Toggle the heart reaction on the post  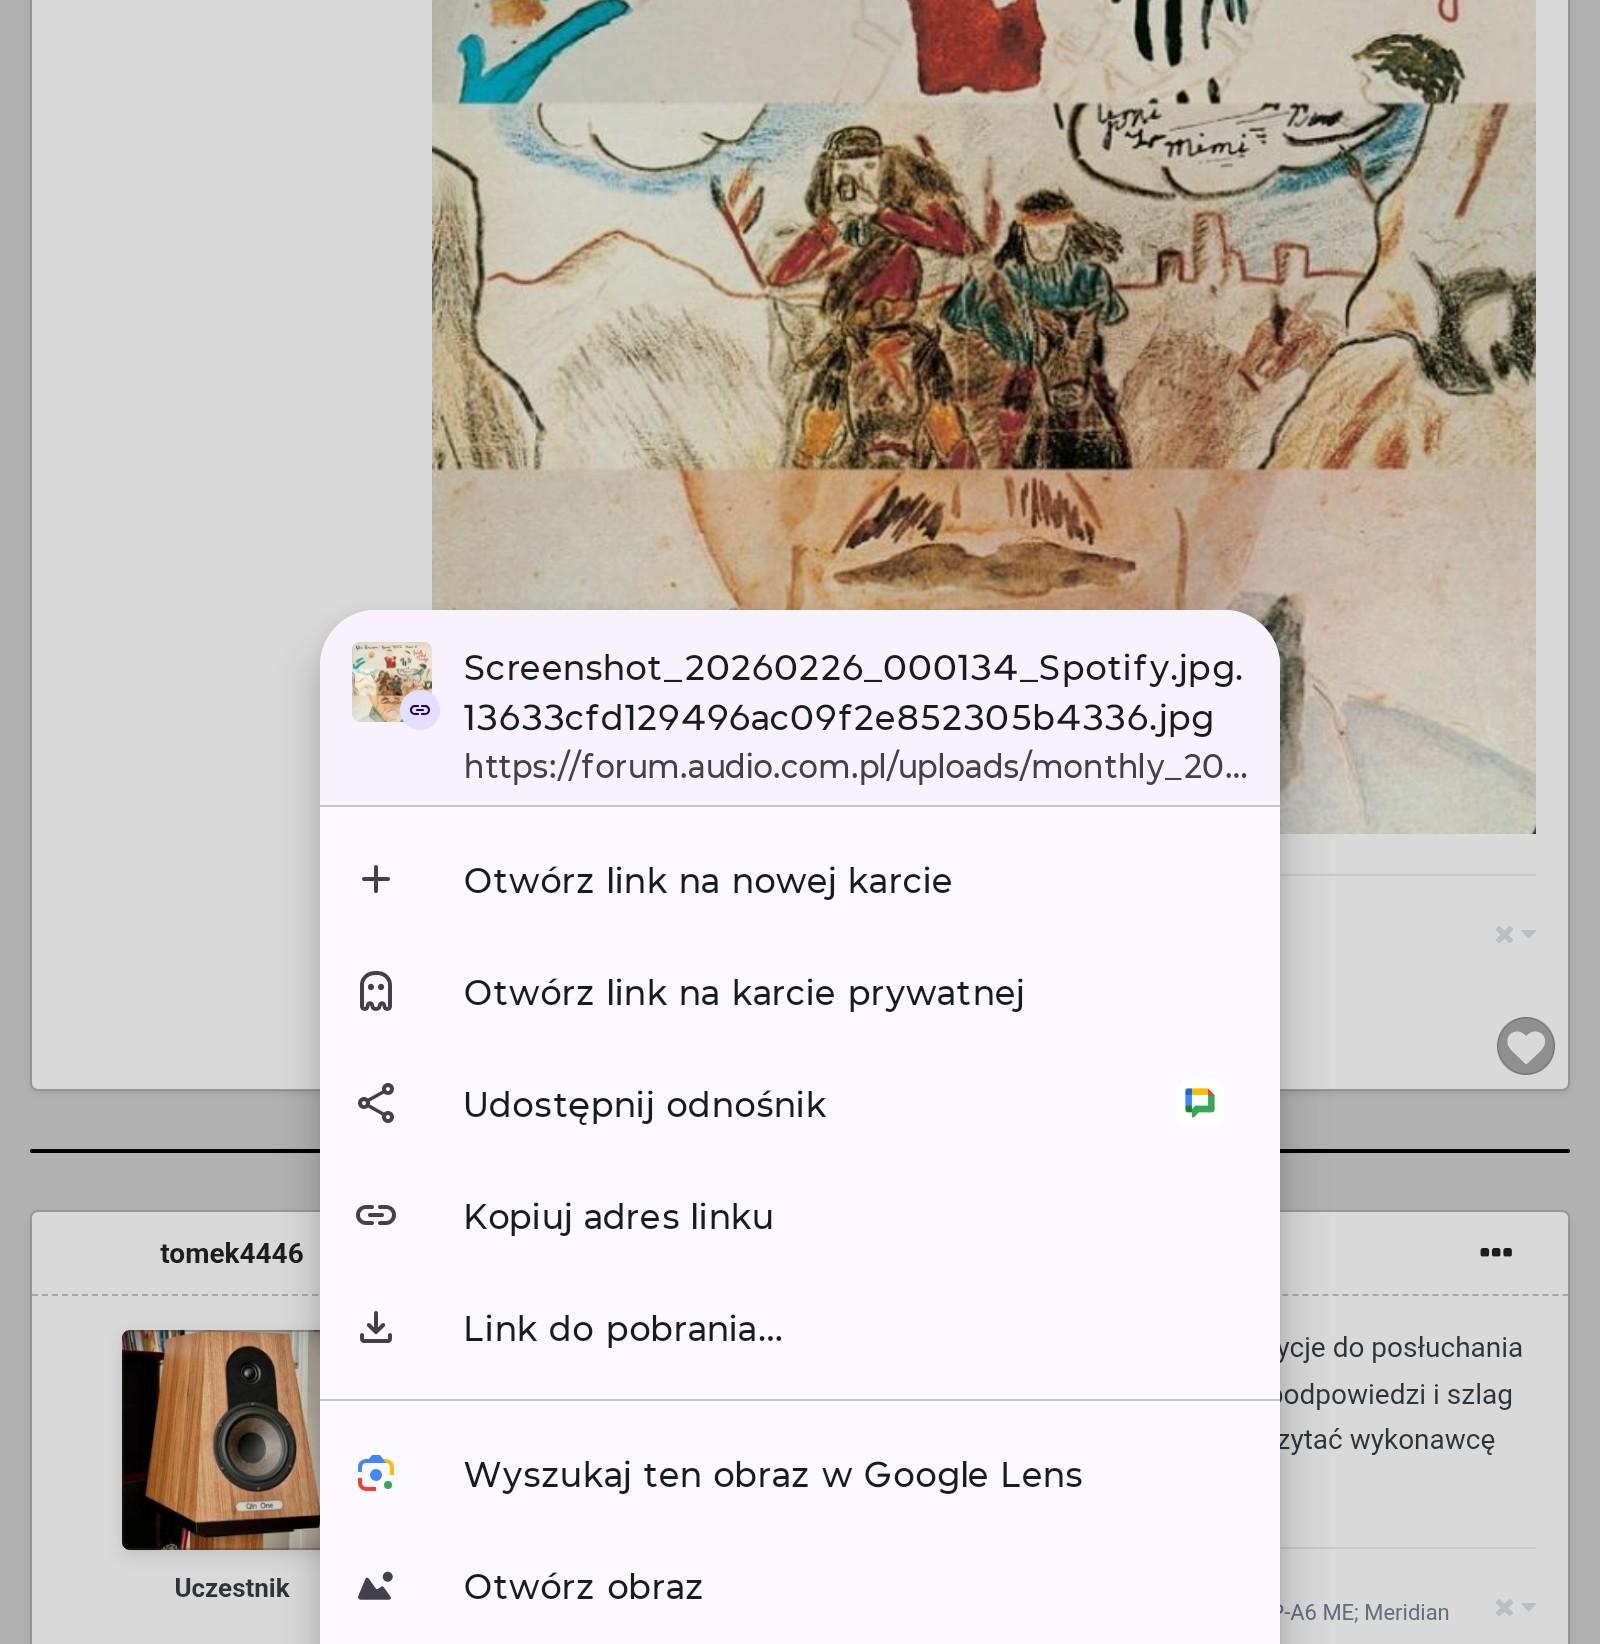1525,1046
